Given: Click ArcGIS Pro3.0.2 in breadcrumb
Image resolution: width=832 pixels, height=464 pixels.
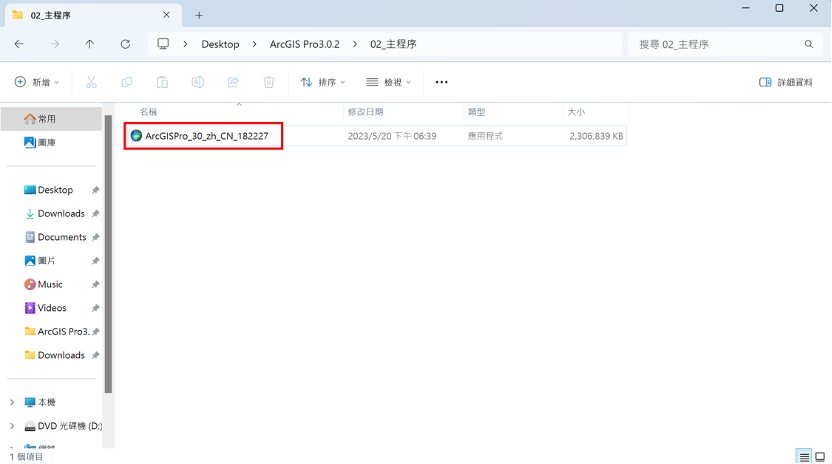Looking at the screenshot, I should [x=305, y=44].
